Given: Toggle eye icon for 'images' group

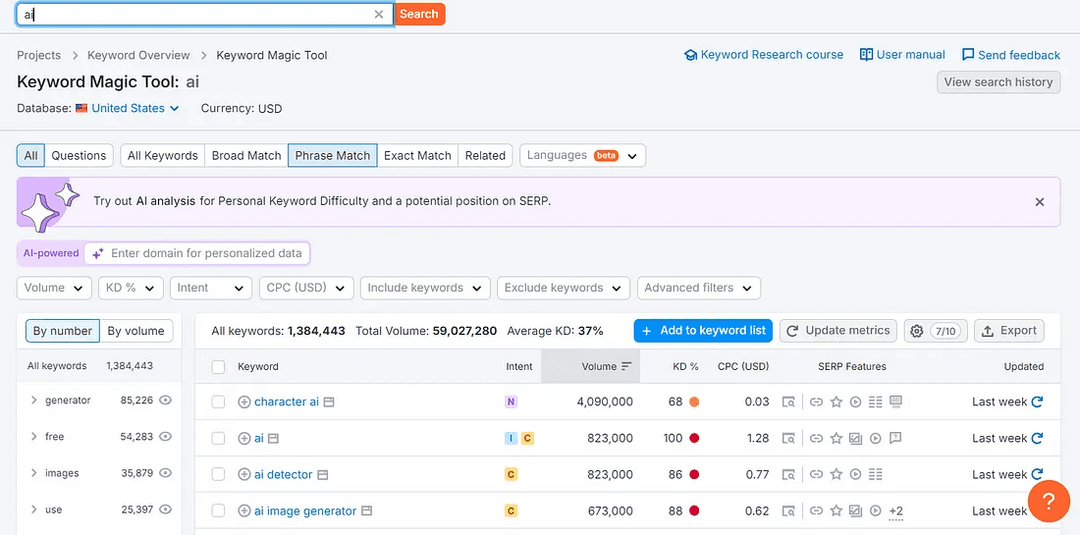Looking at the screenshot, I should click(x=165, y=473).
